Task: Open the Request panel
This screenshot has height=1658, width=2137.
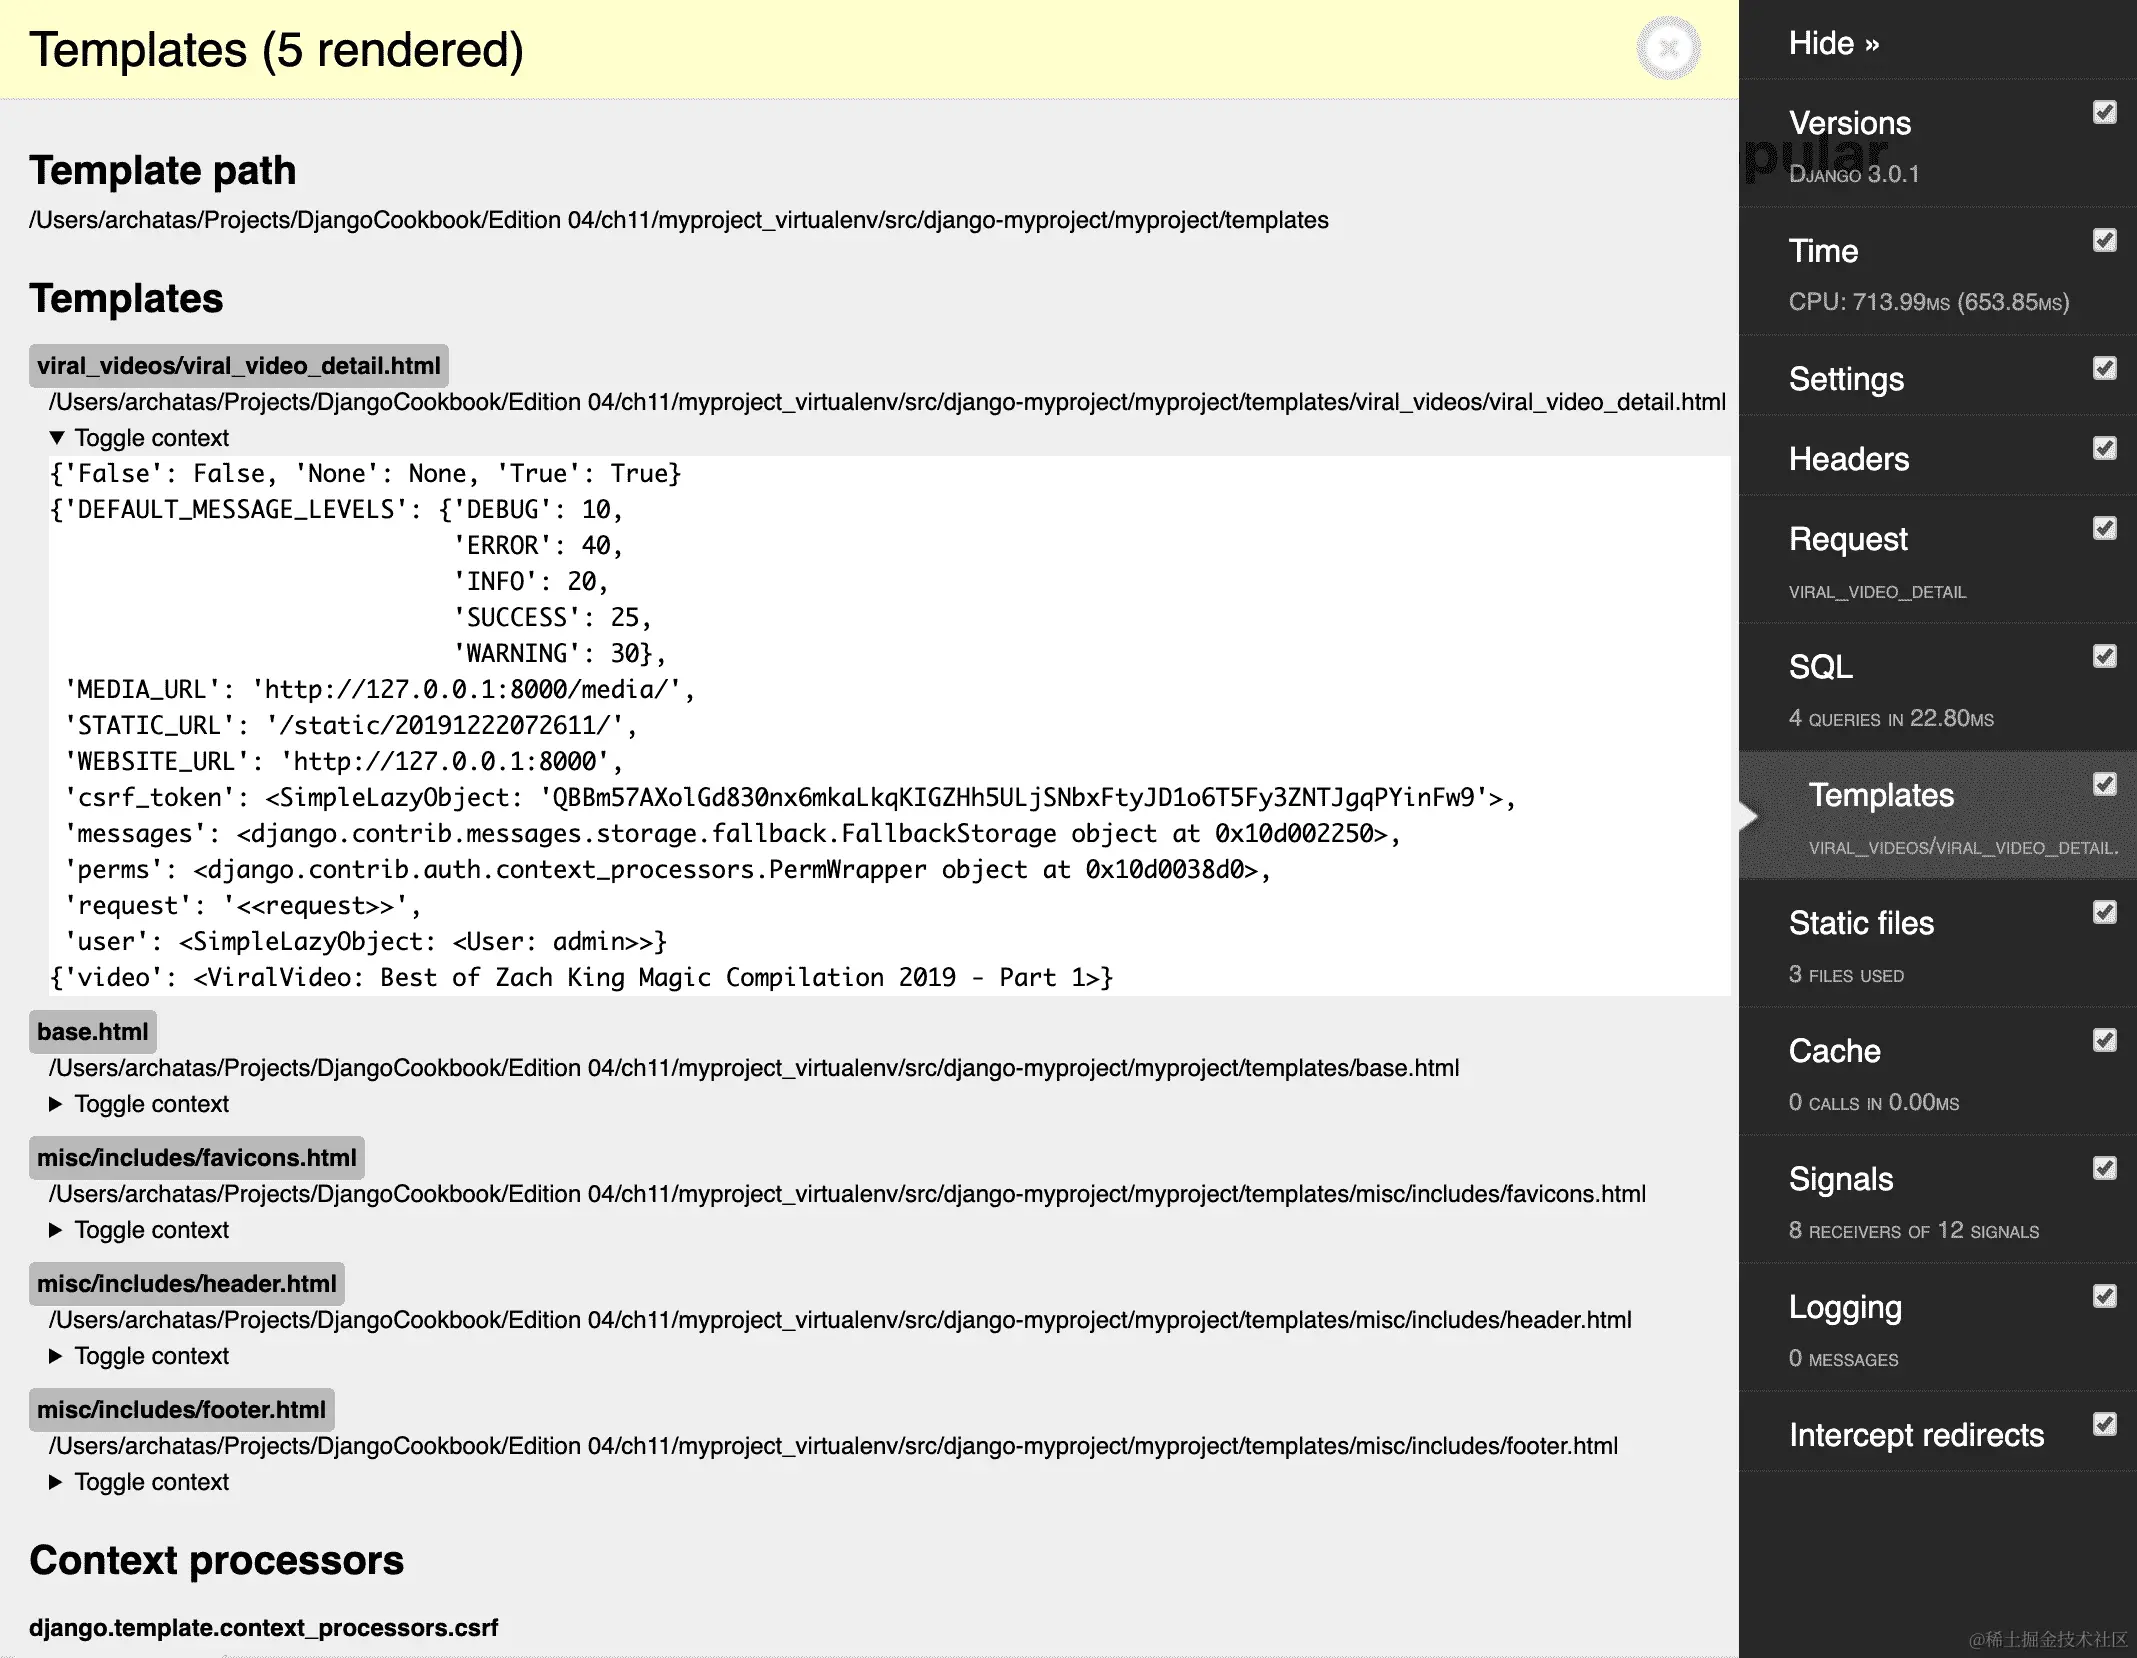Action: coord(1847,539)
